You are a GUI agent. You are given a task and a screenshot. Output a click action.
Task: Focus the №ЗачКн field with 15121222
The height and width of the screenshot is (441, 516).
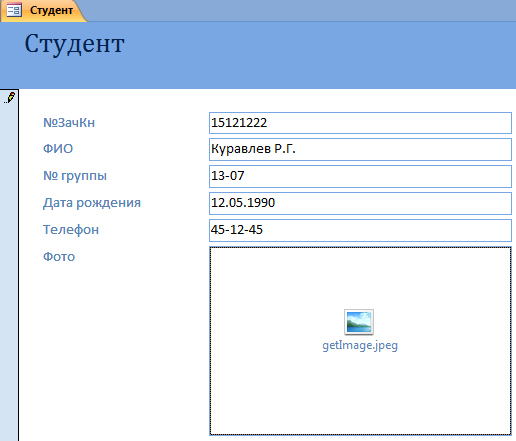point(360,123)
